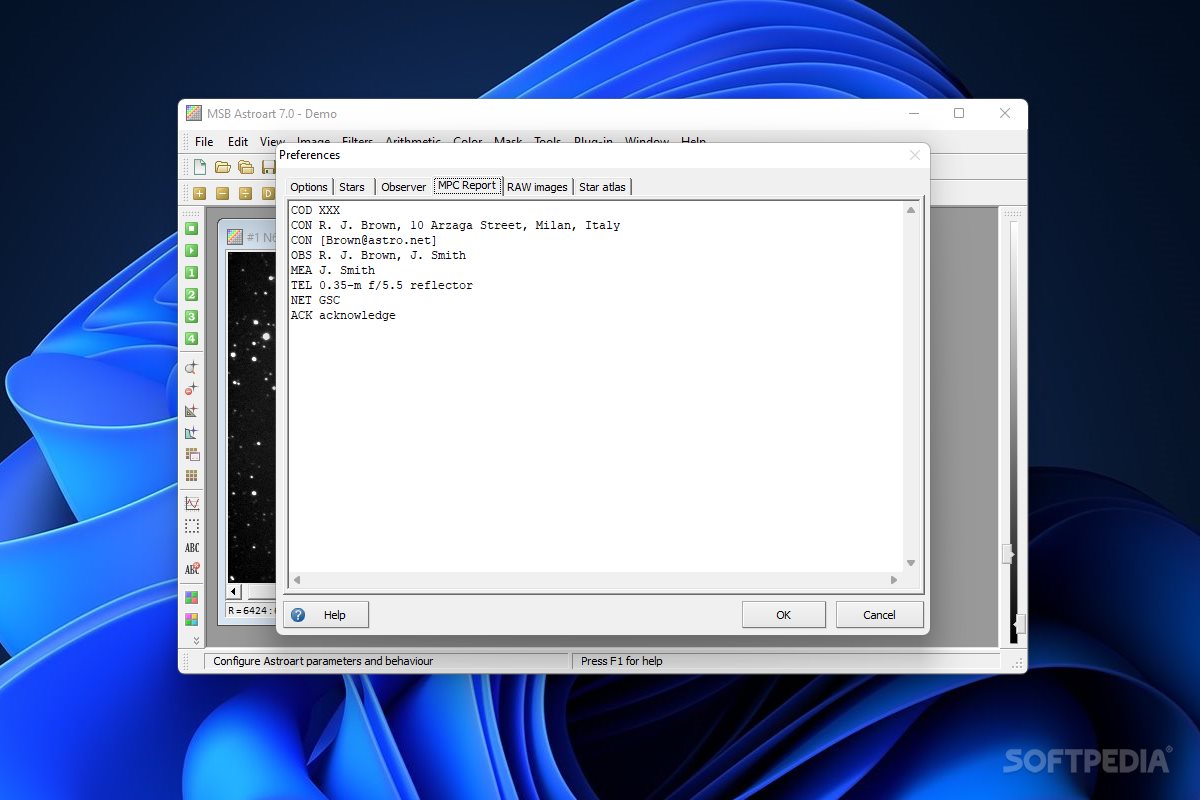Click the 'R = 6424' pixel value readout
1200x800 pixels.
[251, 610]
